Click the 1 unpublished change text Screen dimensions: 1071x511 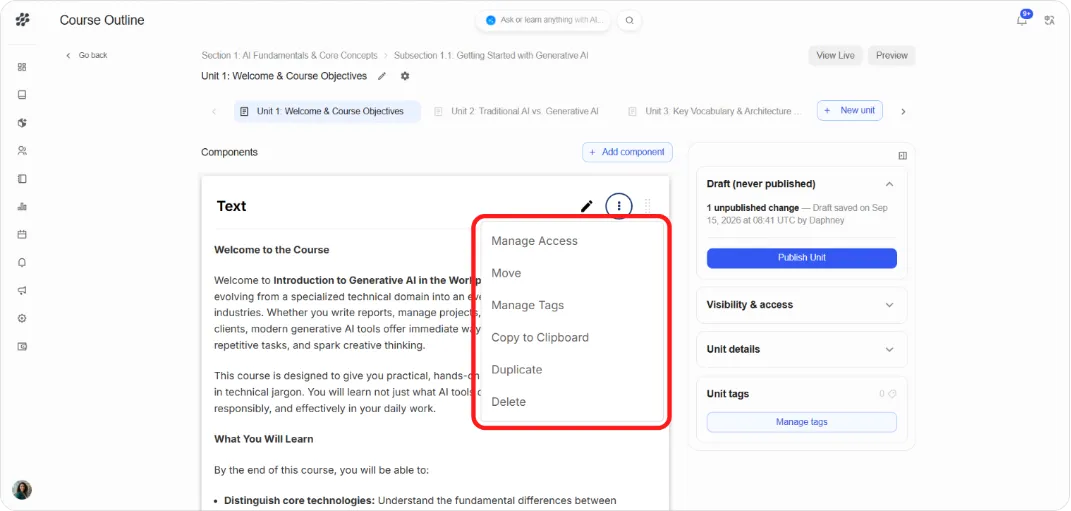coord(753,208)
